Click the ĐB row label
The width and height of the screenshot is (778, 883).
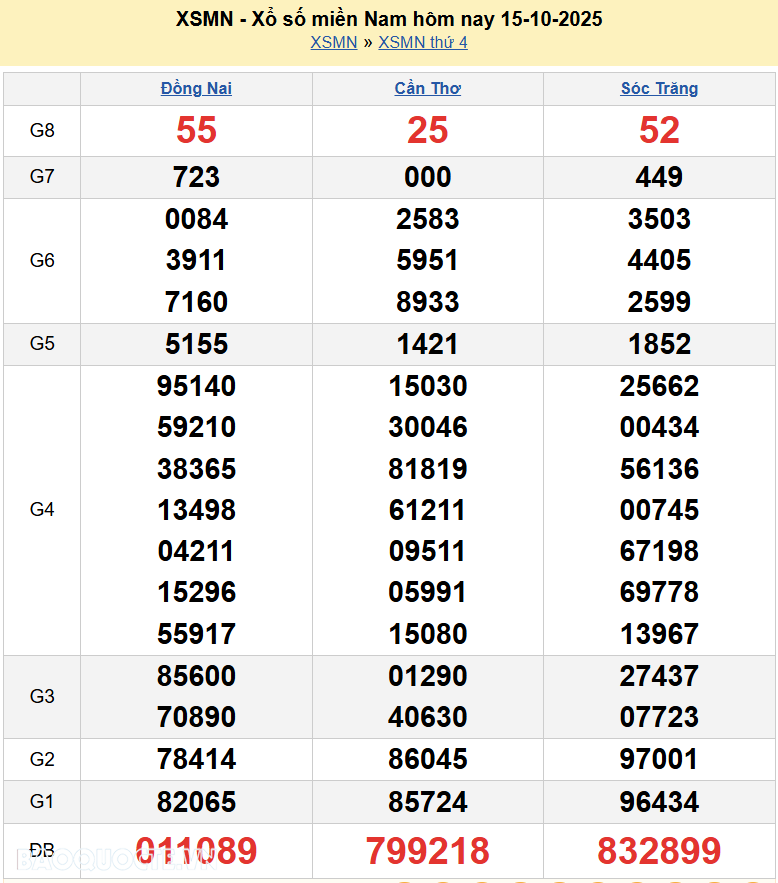tap(42, 851)
